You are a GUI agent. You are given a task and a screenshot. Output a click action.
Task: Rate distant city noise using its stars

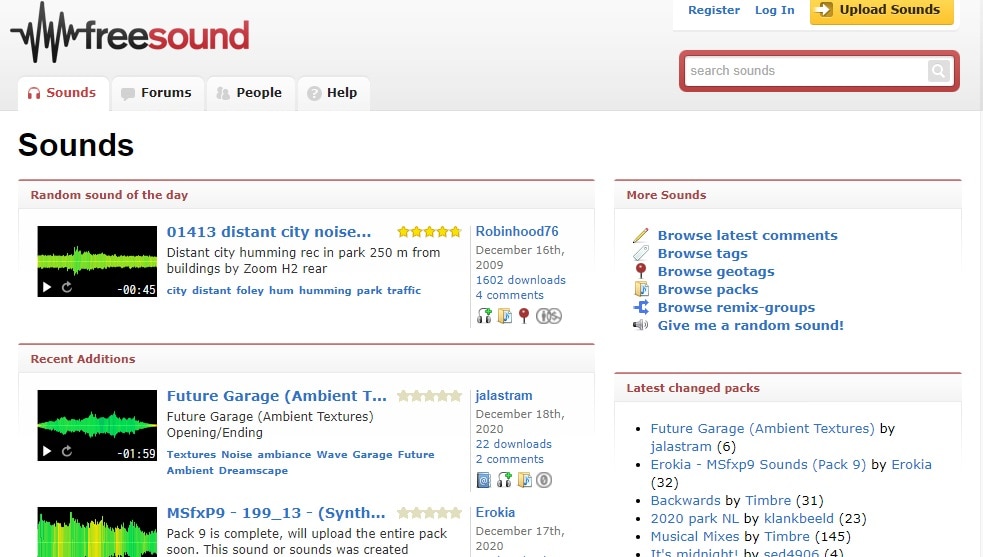click(x=429, y=232)
